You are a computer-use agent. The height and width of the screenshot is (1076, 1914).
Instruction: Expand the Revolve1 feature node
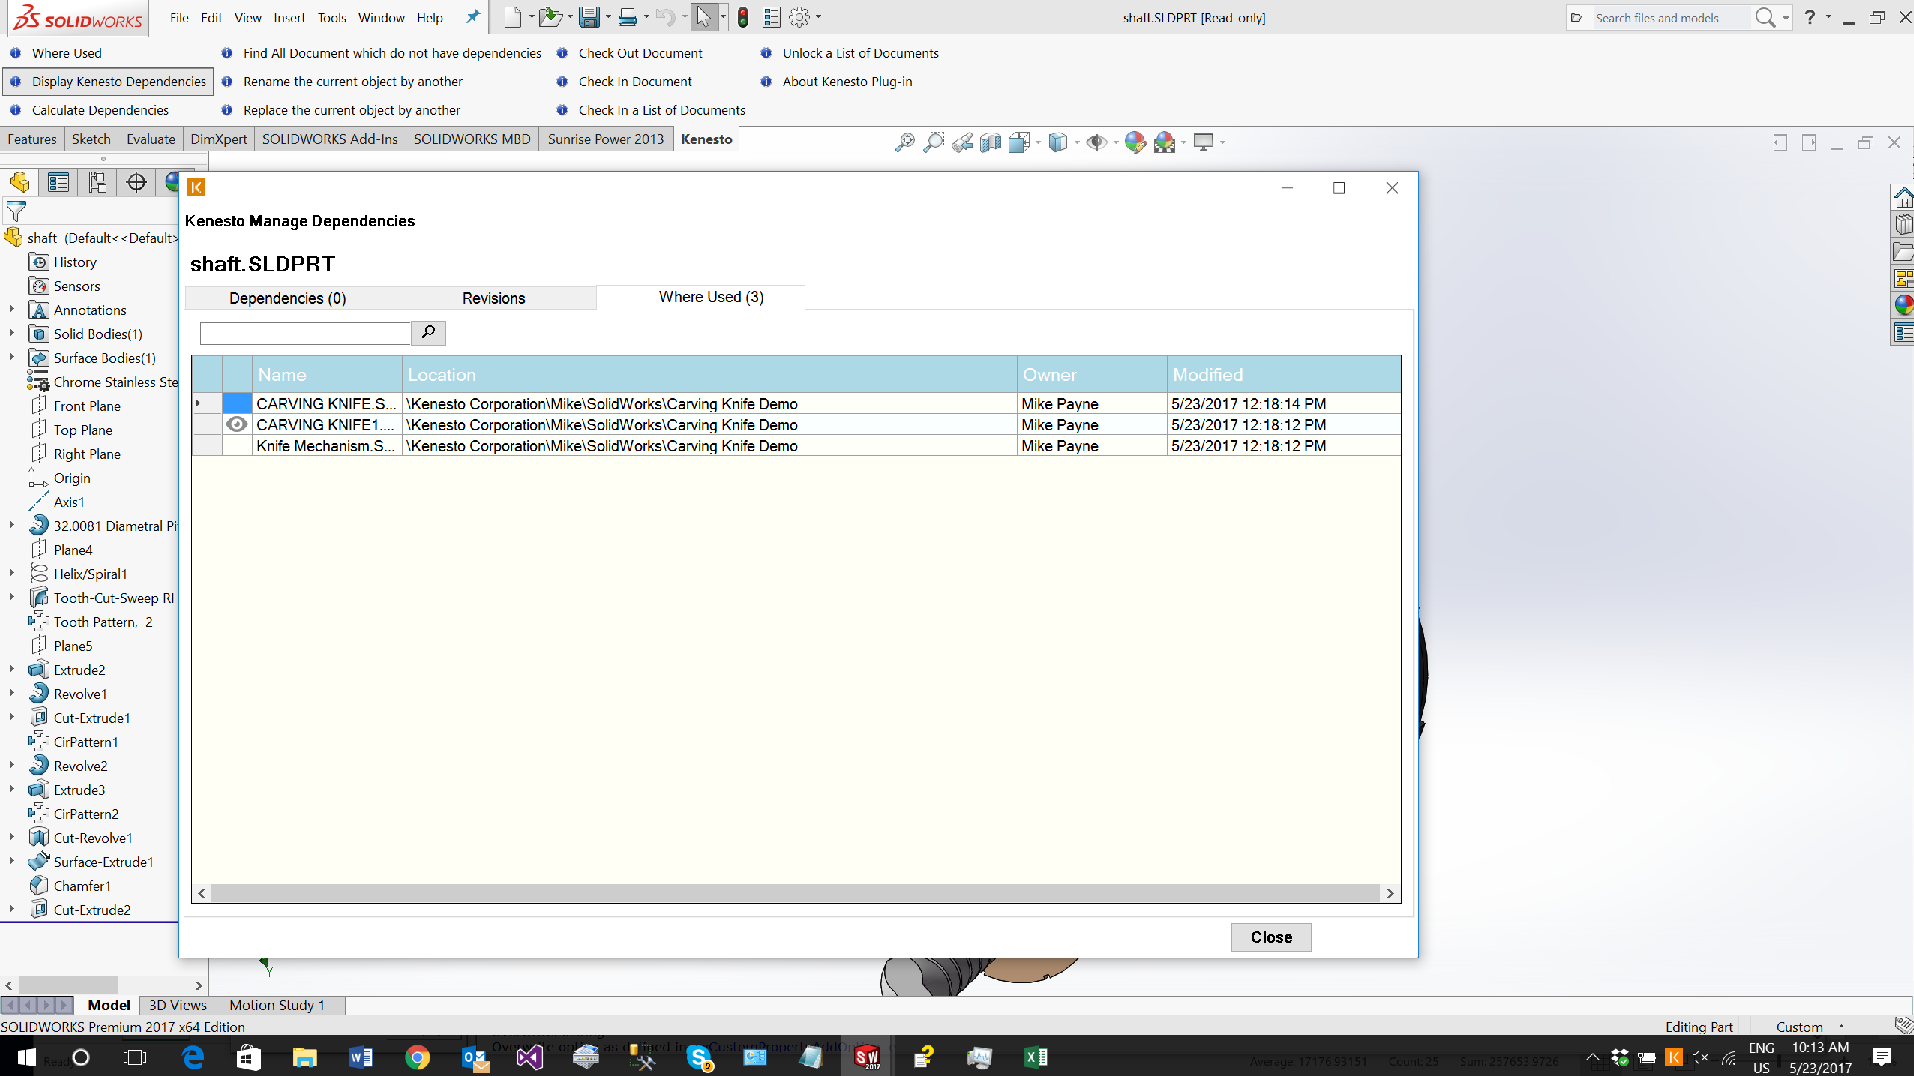(x=11, y=694)
